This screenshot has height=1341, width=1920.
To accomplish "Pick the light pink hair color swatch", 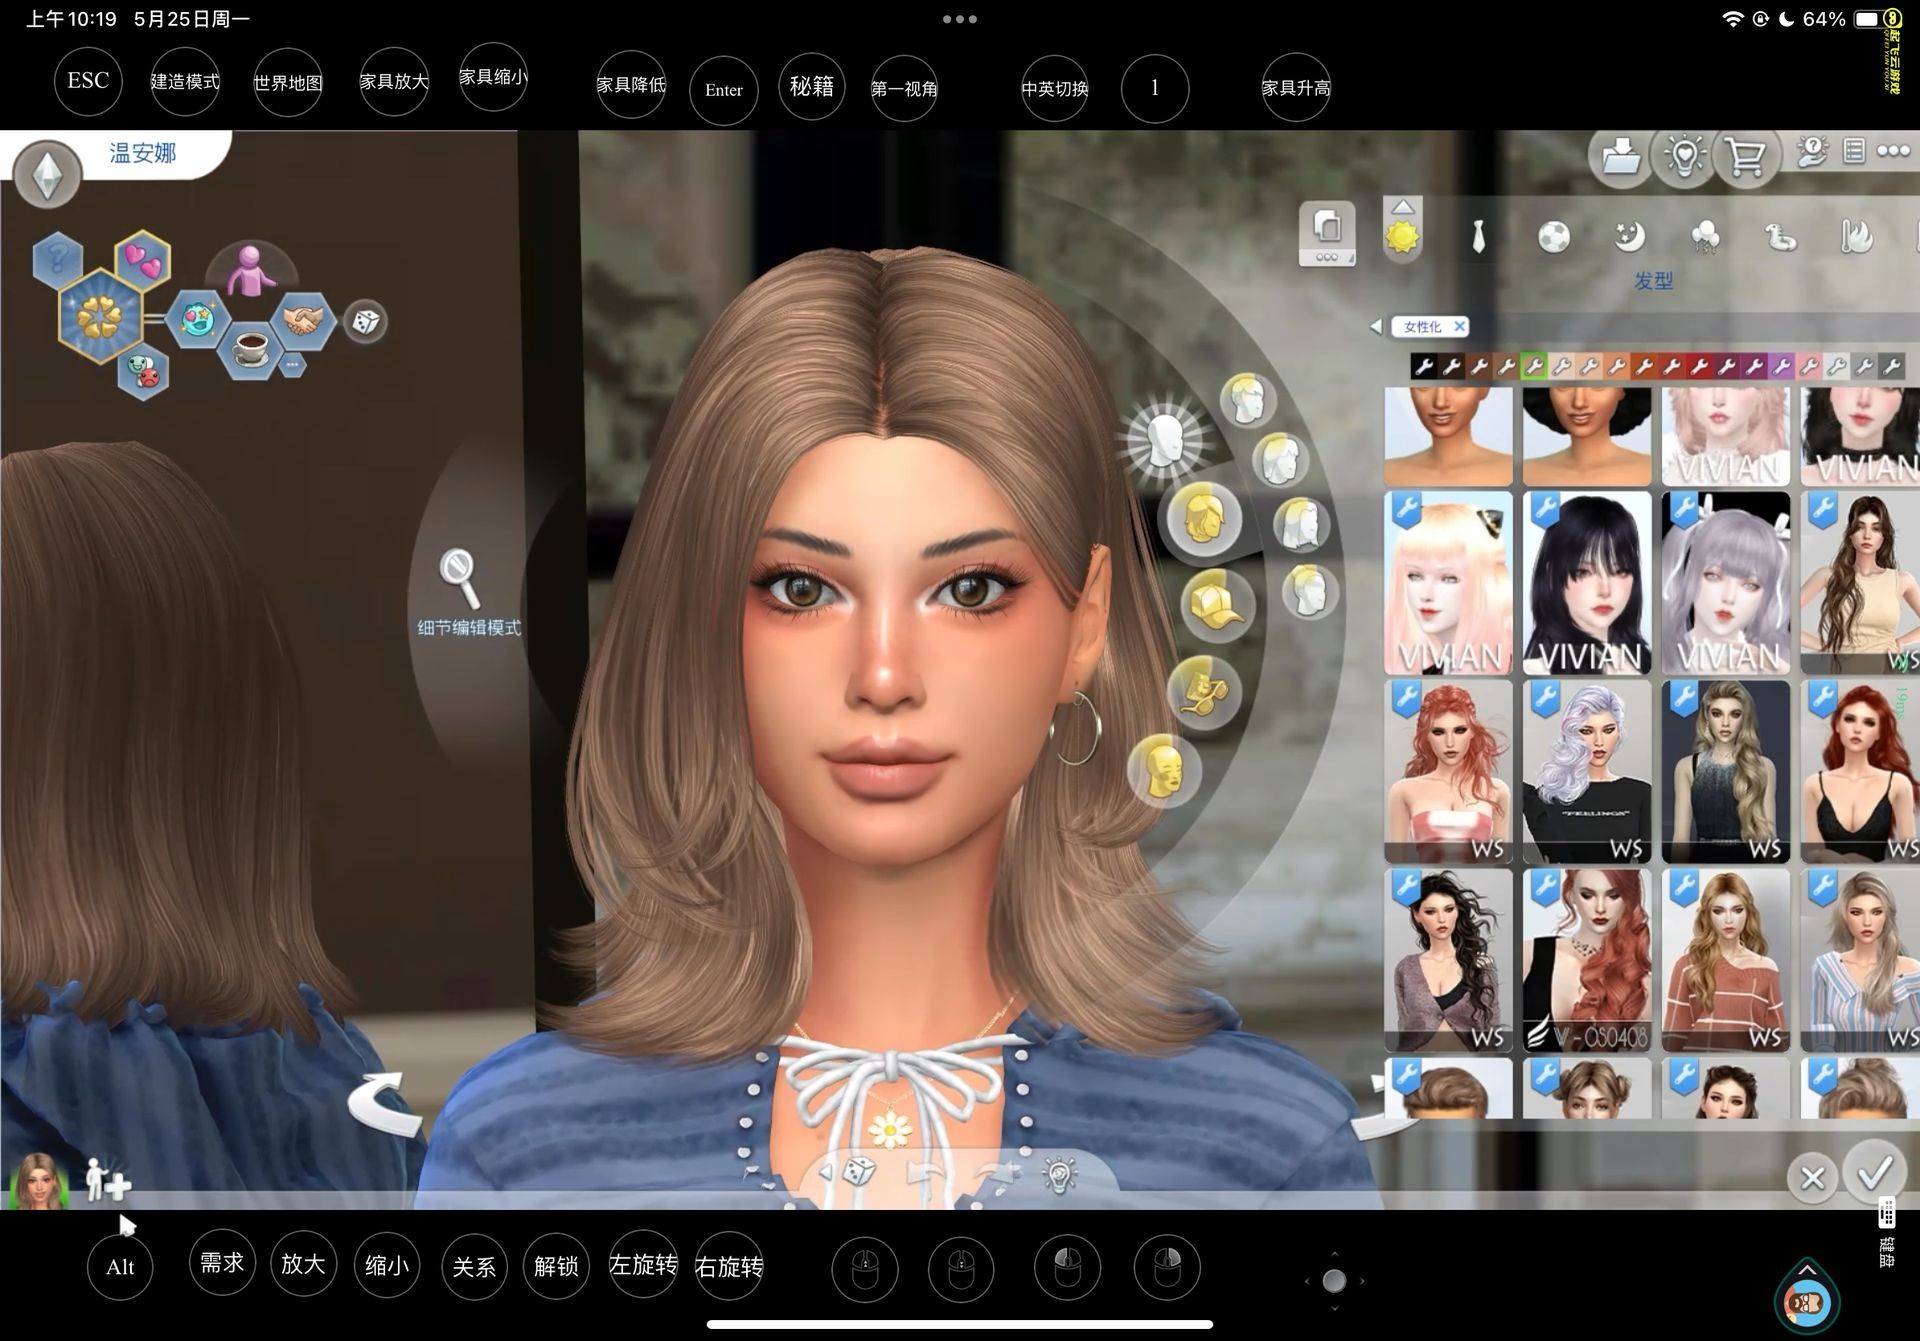I will [x=1808, y=367].
